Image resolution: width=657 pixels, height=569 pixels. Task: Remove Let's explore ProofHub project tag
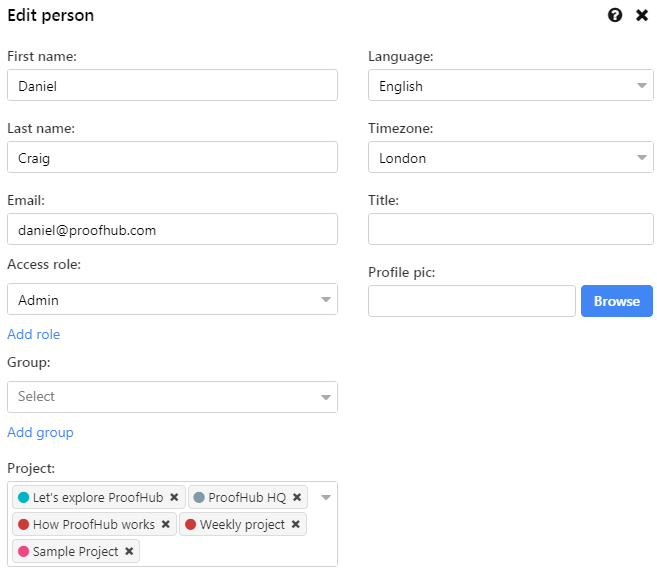coord(174,497)
